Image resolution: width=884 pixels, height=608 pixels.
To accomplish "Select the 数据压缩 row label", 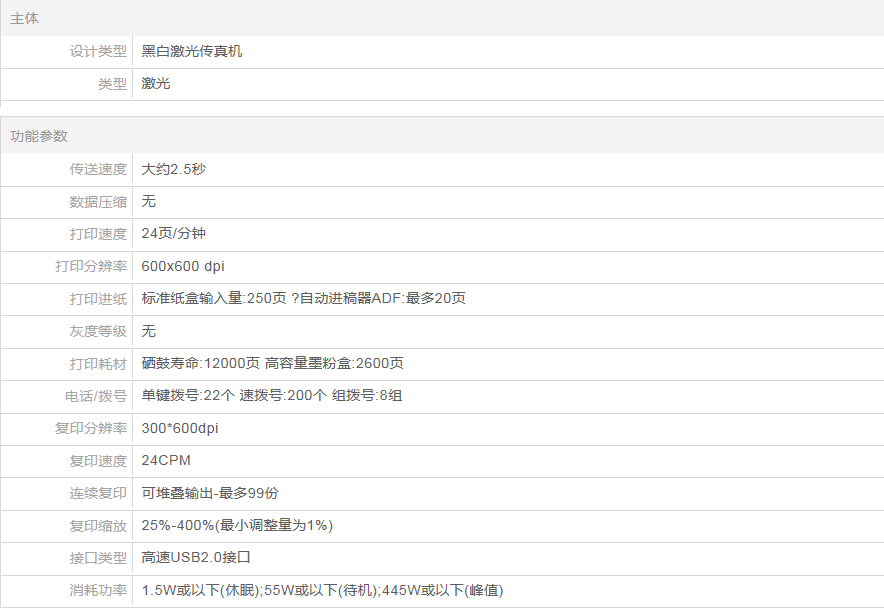I will pyautogui.click(x=98, y=202).
